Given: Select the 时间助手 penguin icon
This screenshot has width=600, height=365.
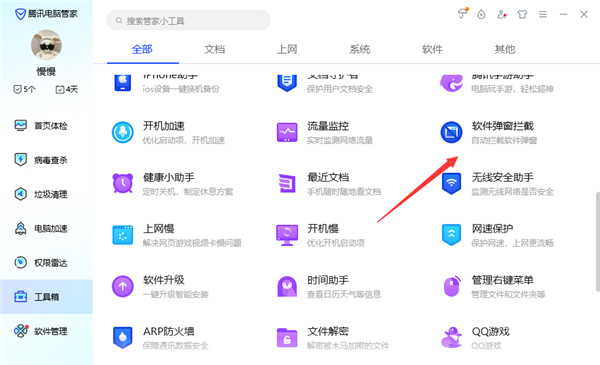Looking at the screenshot, I should click(287, 286).
